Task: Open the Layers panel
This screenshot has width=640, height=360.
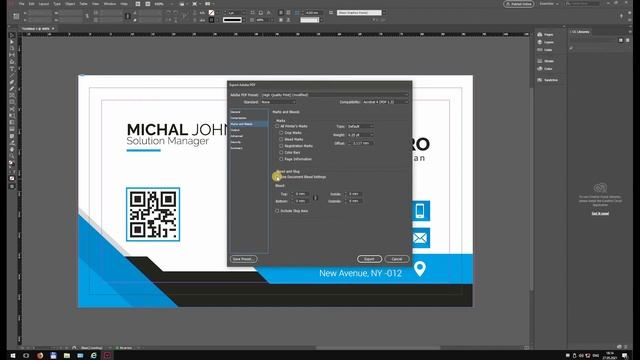Action: click(x=546, y=42)
